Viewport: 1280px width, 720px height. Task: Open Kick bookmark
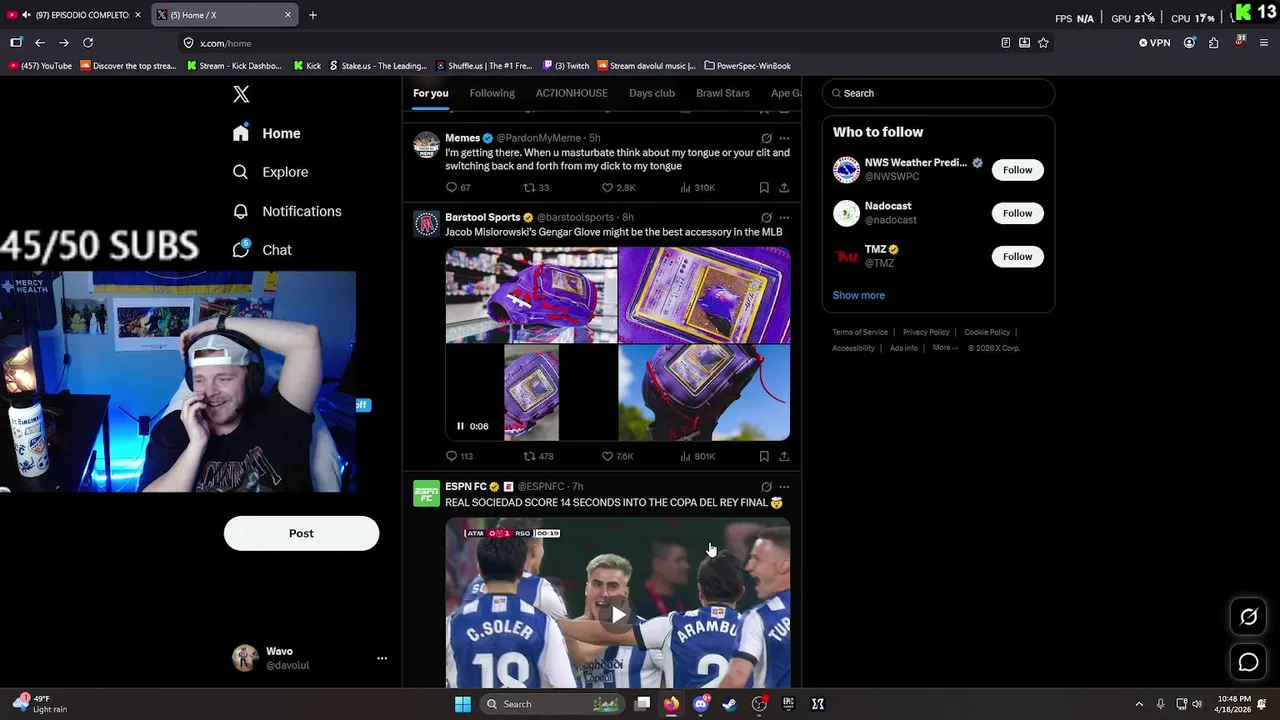(307, 66)
